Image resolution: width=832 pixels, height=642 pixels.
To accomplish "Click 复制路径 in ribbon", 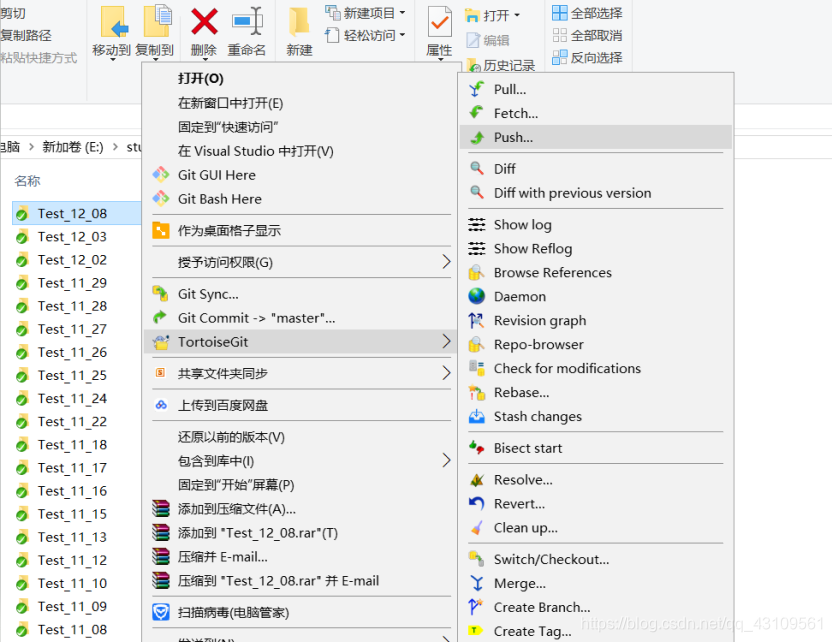I will tap(26, 36).
